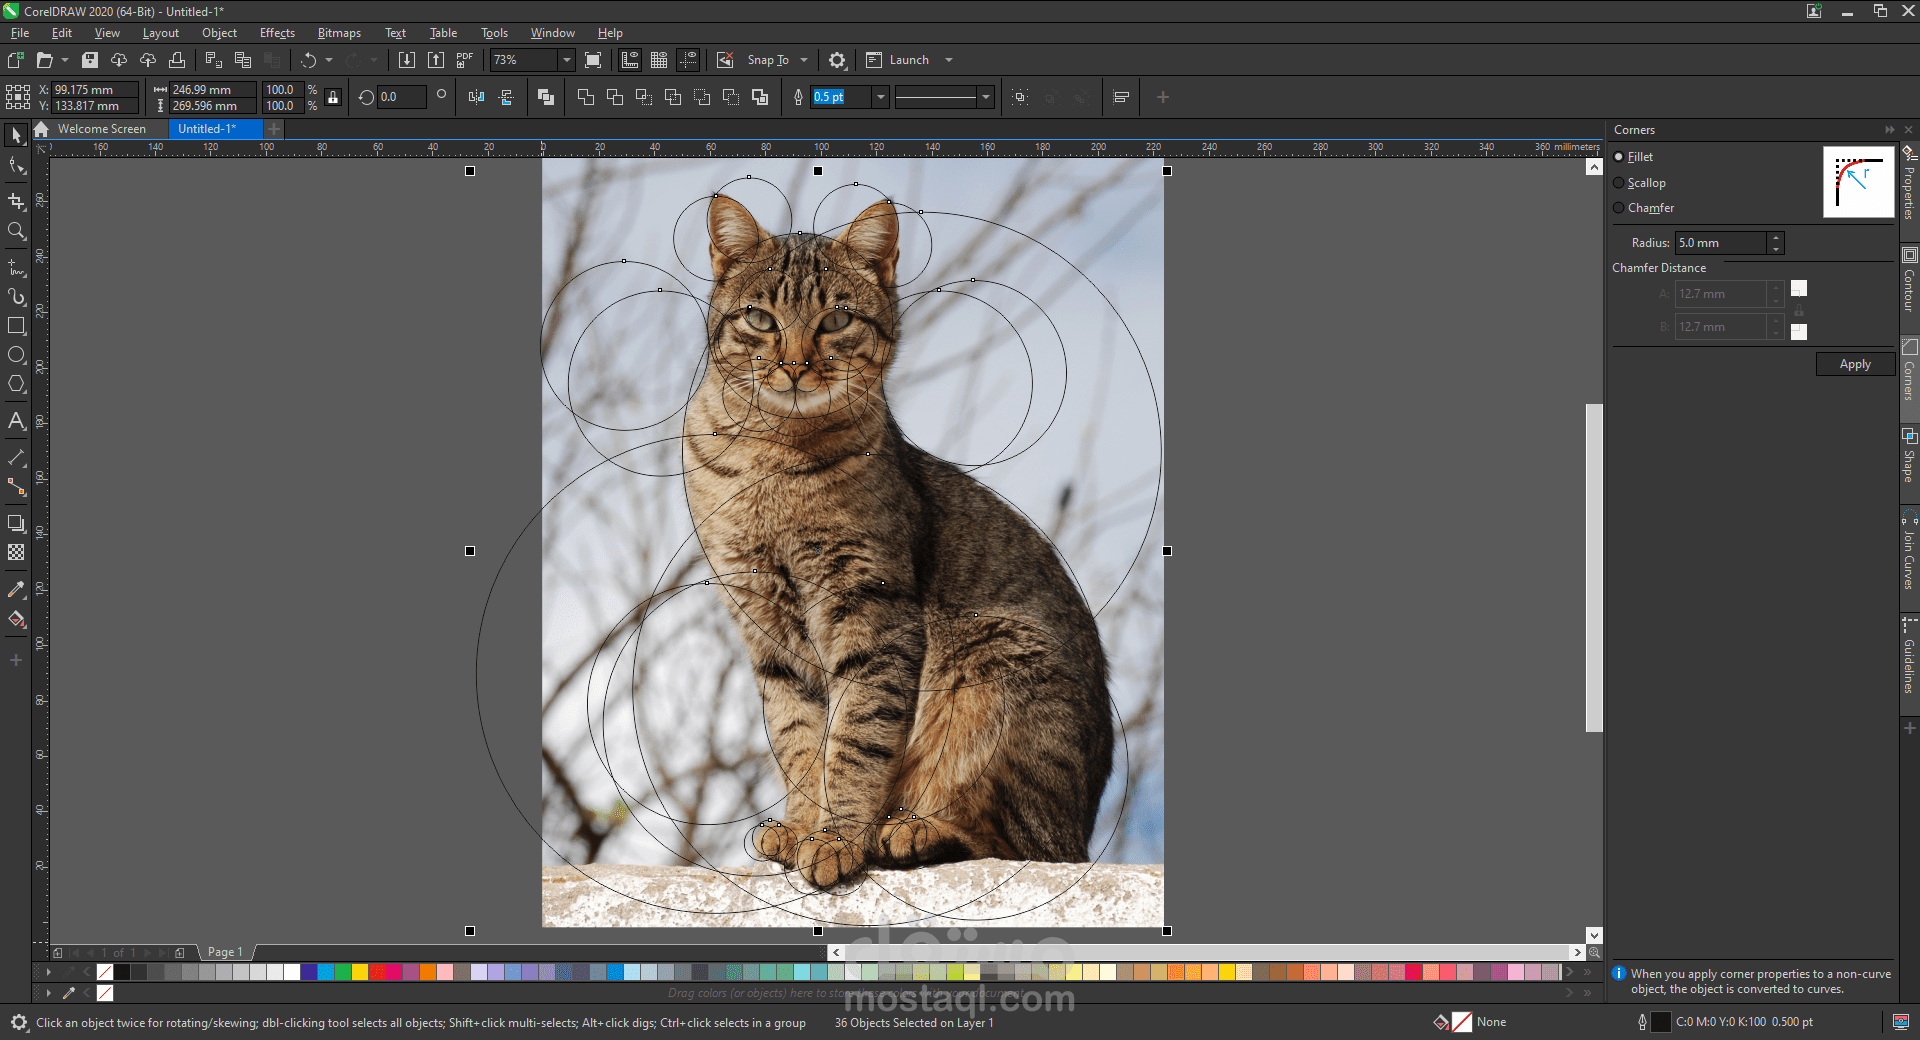Open the Bitmaps menu
Viewport: 1920px width, 1040px height.
pos(338,32)
